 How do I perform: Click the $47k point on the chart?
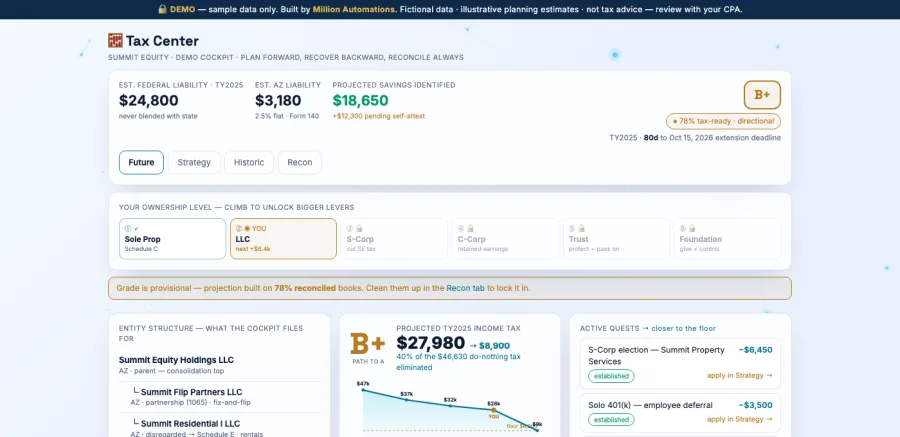(363, 390)
